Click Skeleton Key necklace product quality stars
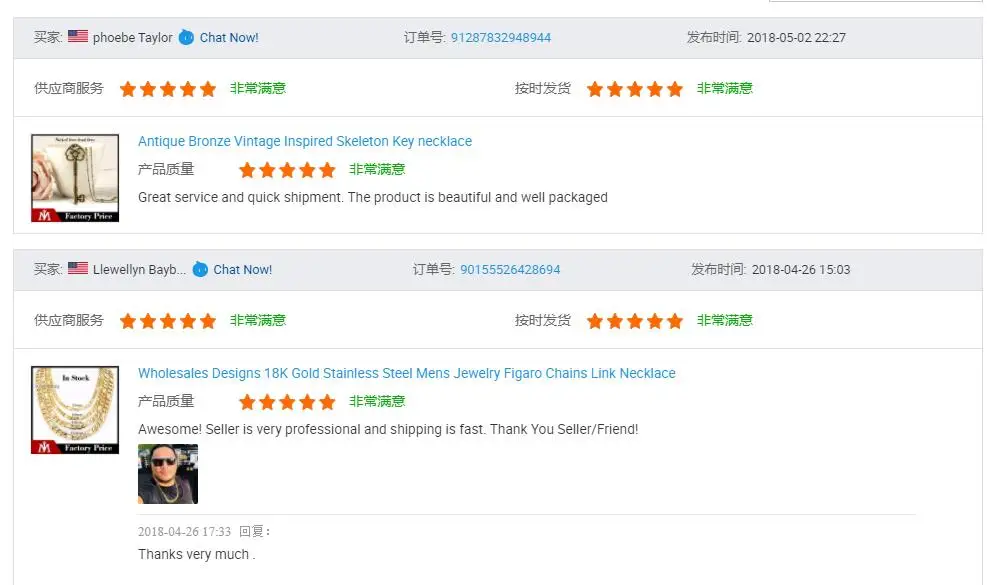The width and height of the screenshot is (987, 585). pyautogui.click(x=287, y=170)
